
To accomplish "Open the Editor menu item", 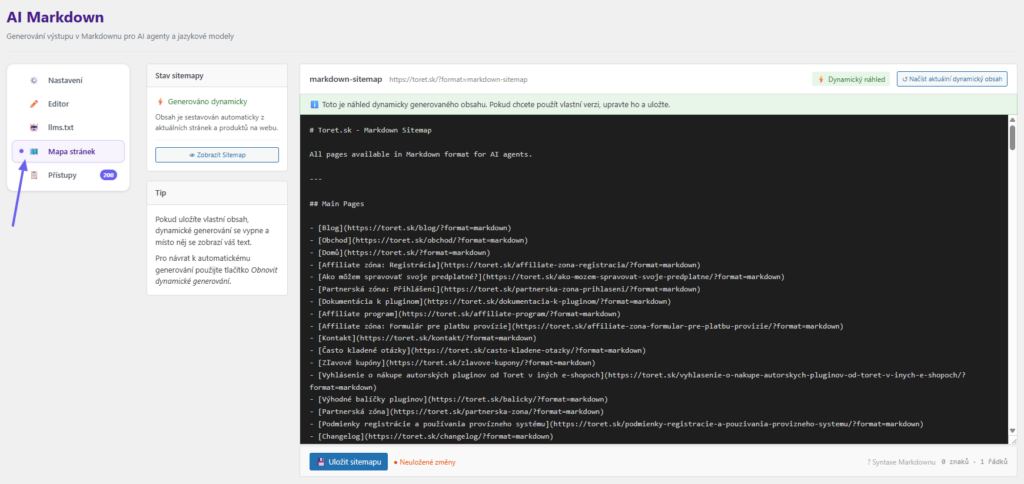I will coord(68,104).
